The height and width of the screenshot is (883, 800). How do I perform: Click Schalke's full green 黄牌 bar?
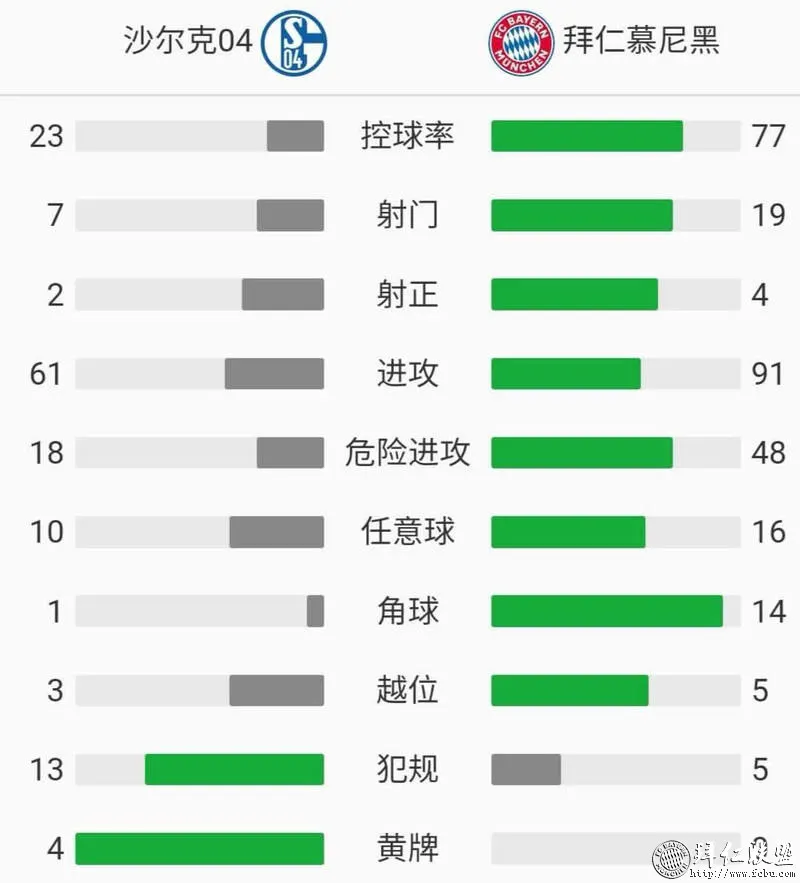point(199,849)
